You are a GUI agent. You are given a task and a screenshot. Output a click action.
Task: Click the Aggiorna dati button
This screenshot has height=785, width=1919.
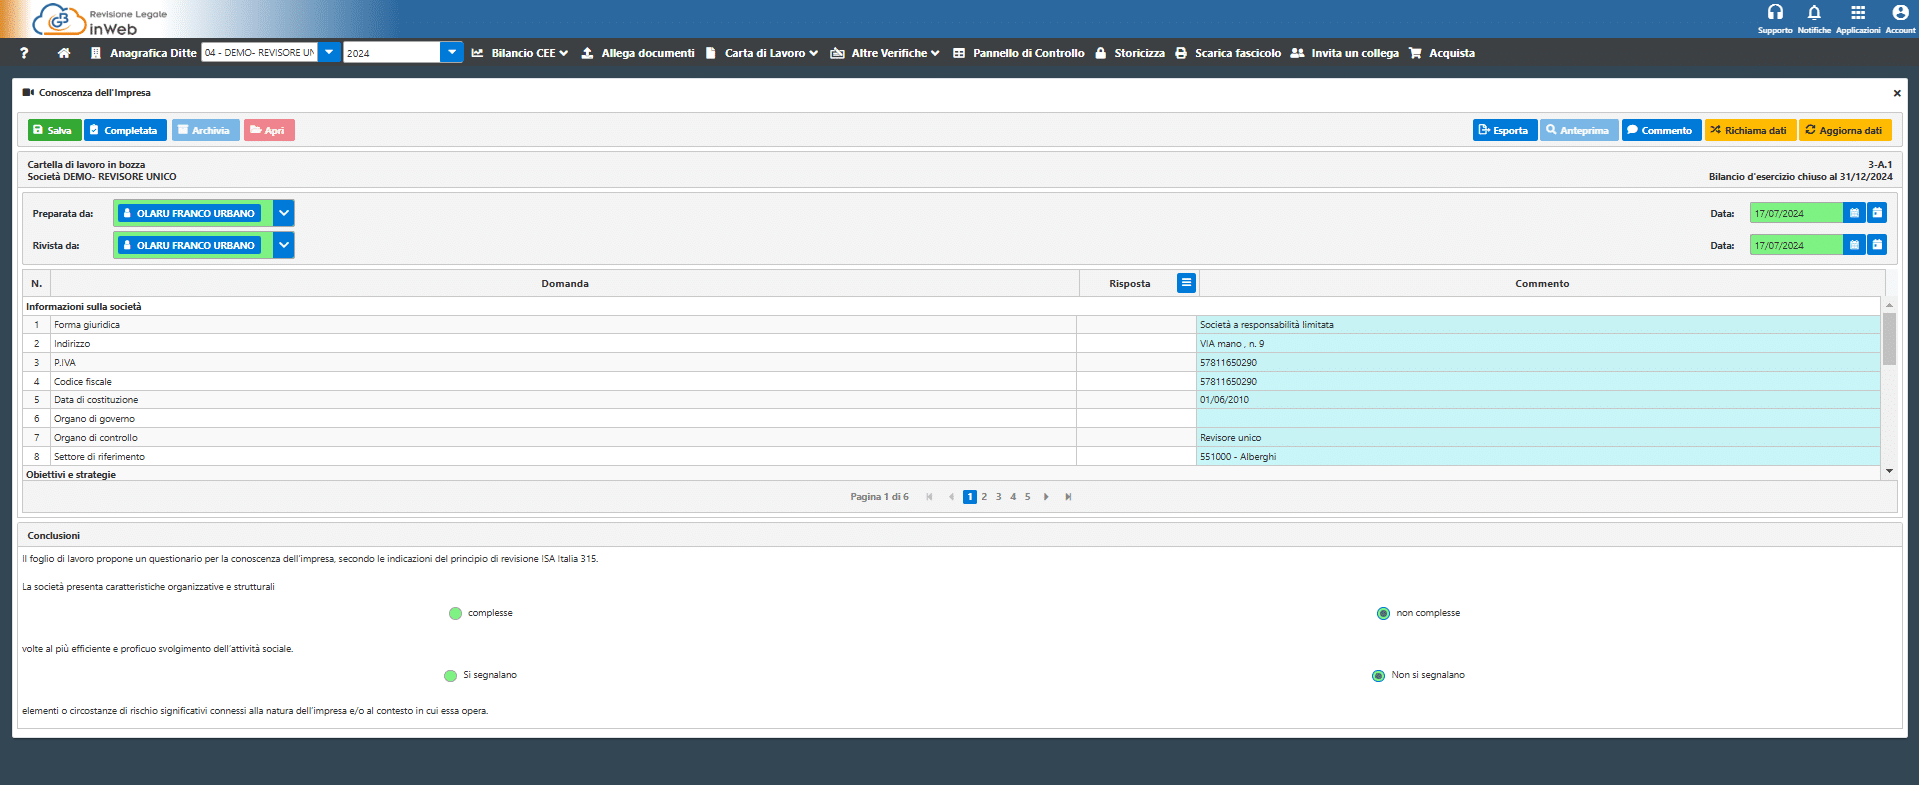[1845, 130]
